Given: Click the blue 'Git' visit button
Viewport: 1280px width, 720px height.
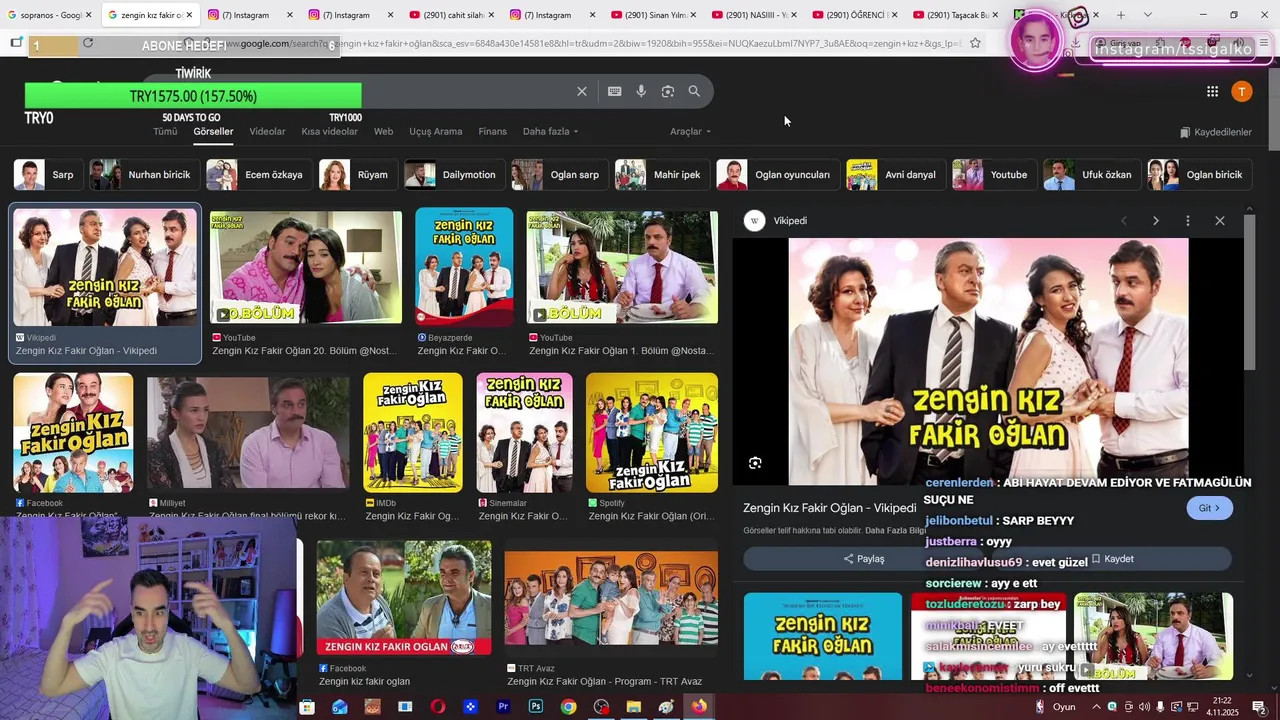Looking at the screenshot, I should click(x=1209, y=508).
